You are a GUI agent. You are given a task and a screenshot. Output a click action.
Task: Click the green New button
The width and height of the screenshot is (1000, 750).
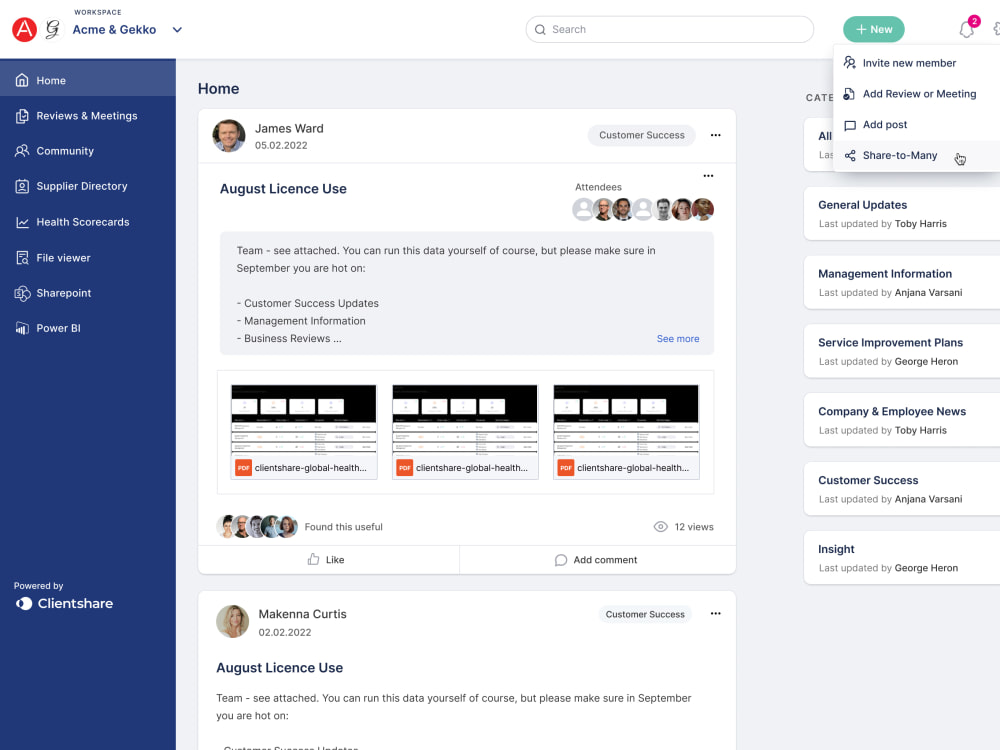point(873,29)
